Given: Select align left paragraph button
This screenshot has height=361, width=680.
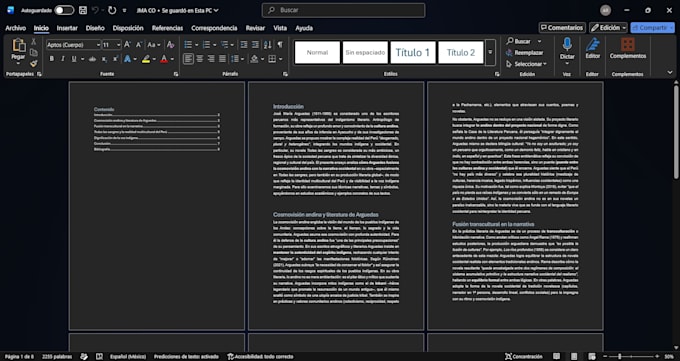Looking at the screenshot, I should click(x=188, y=59).
